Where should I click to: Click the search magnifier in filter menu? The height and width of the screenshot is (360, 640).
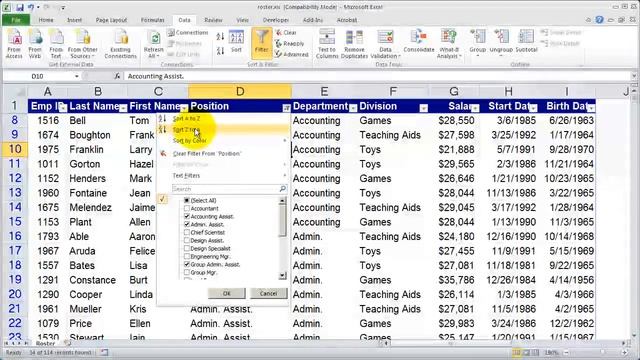click(282, 189)
